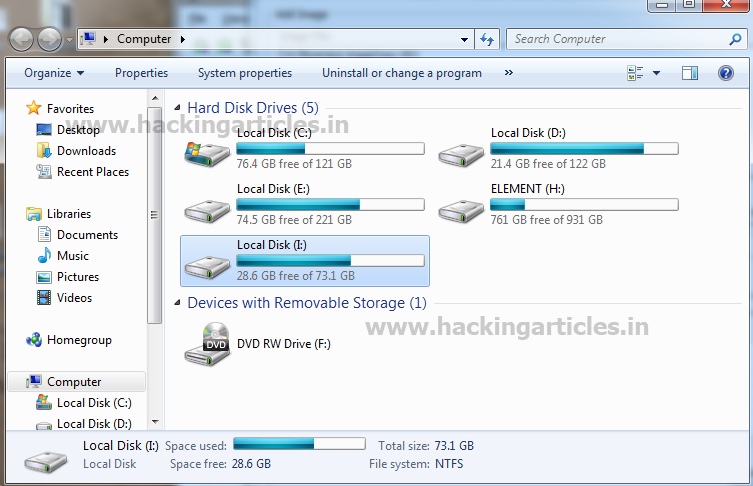This screenshot has width=753, height=486.
Task: Click Uninstall or change a program
Action: pyautogui.click(x=402, y=73)
